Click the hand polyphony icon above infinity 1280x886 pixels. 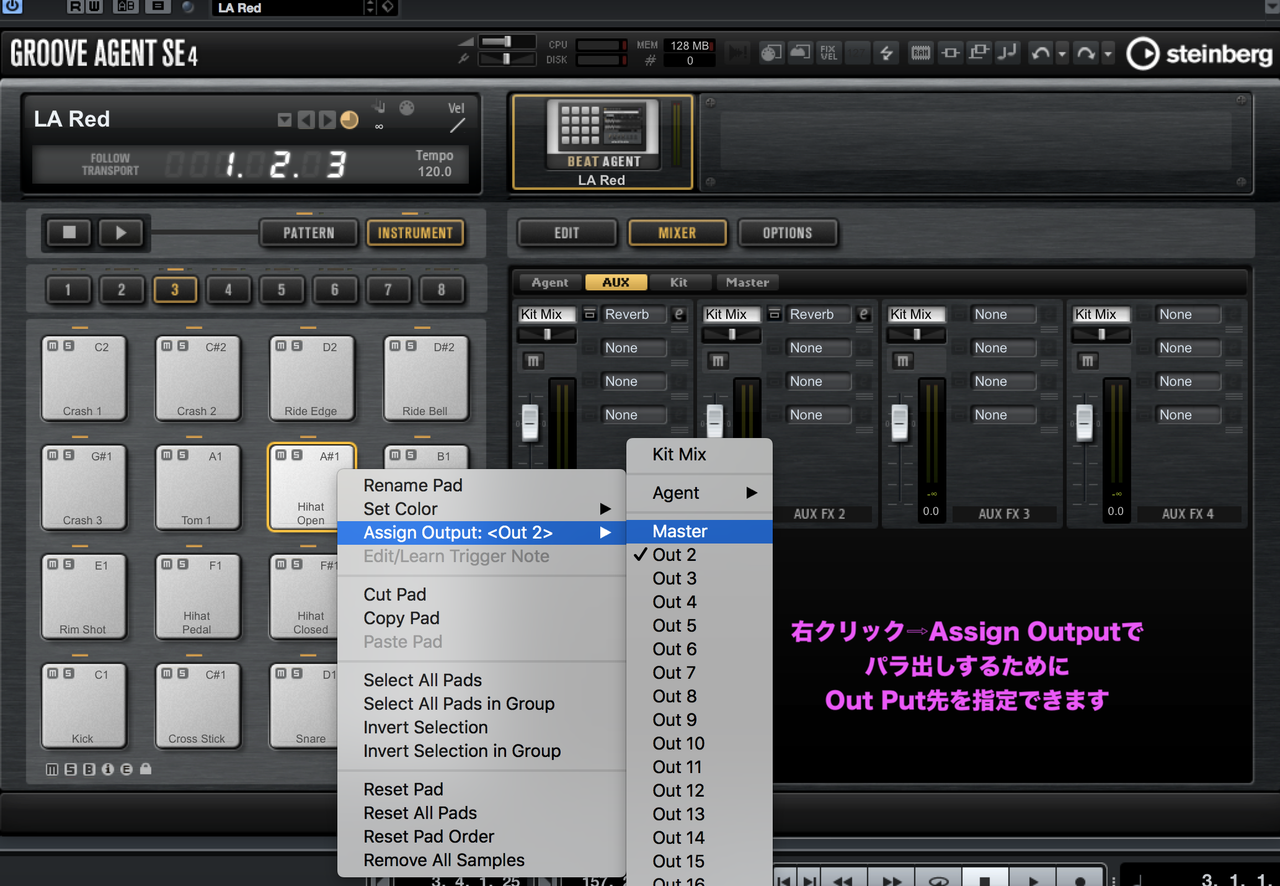(x=379, y=107)
